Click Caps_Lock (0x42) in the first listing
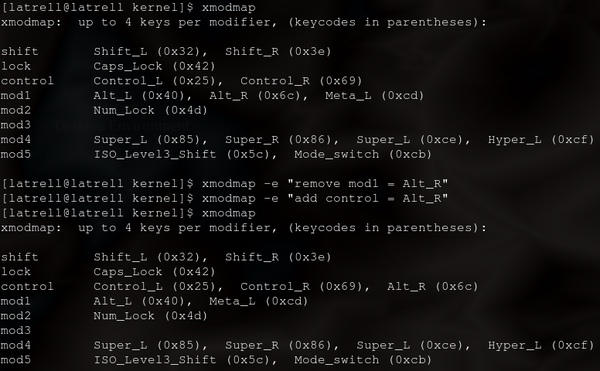 pyautogui.click(x=155, y=66)
